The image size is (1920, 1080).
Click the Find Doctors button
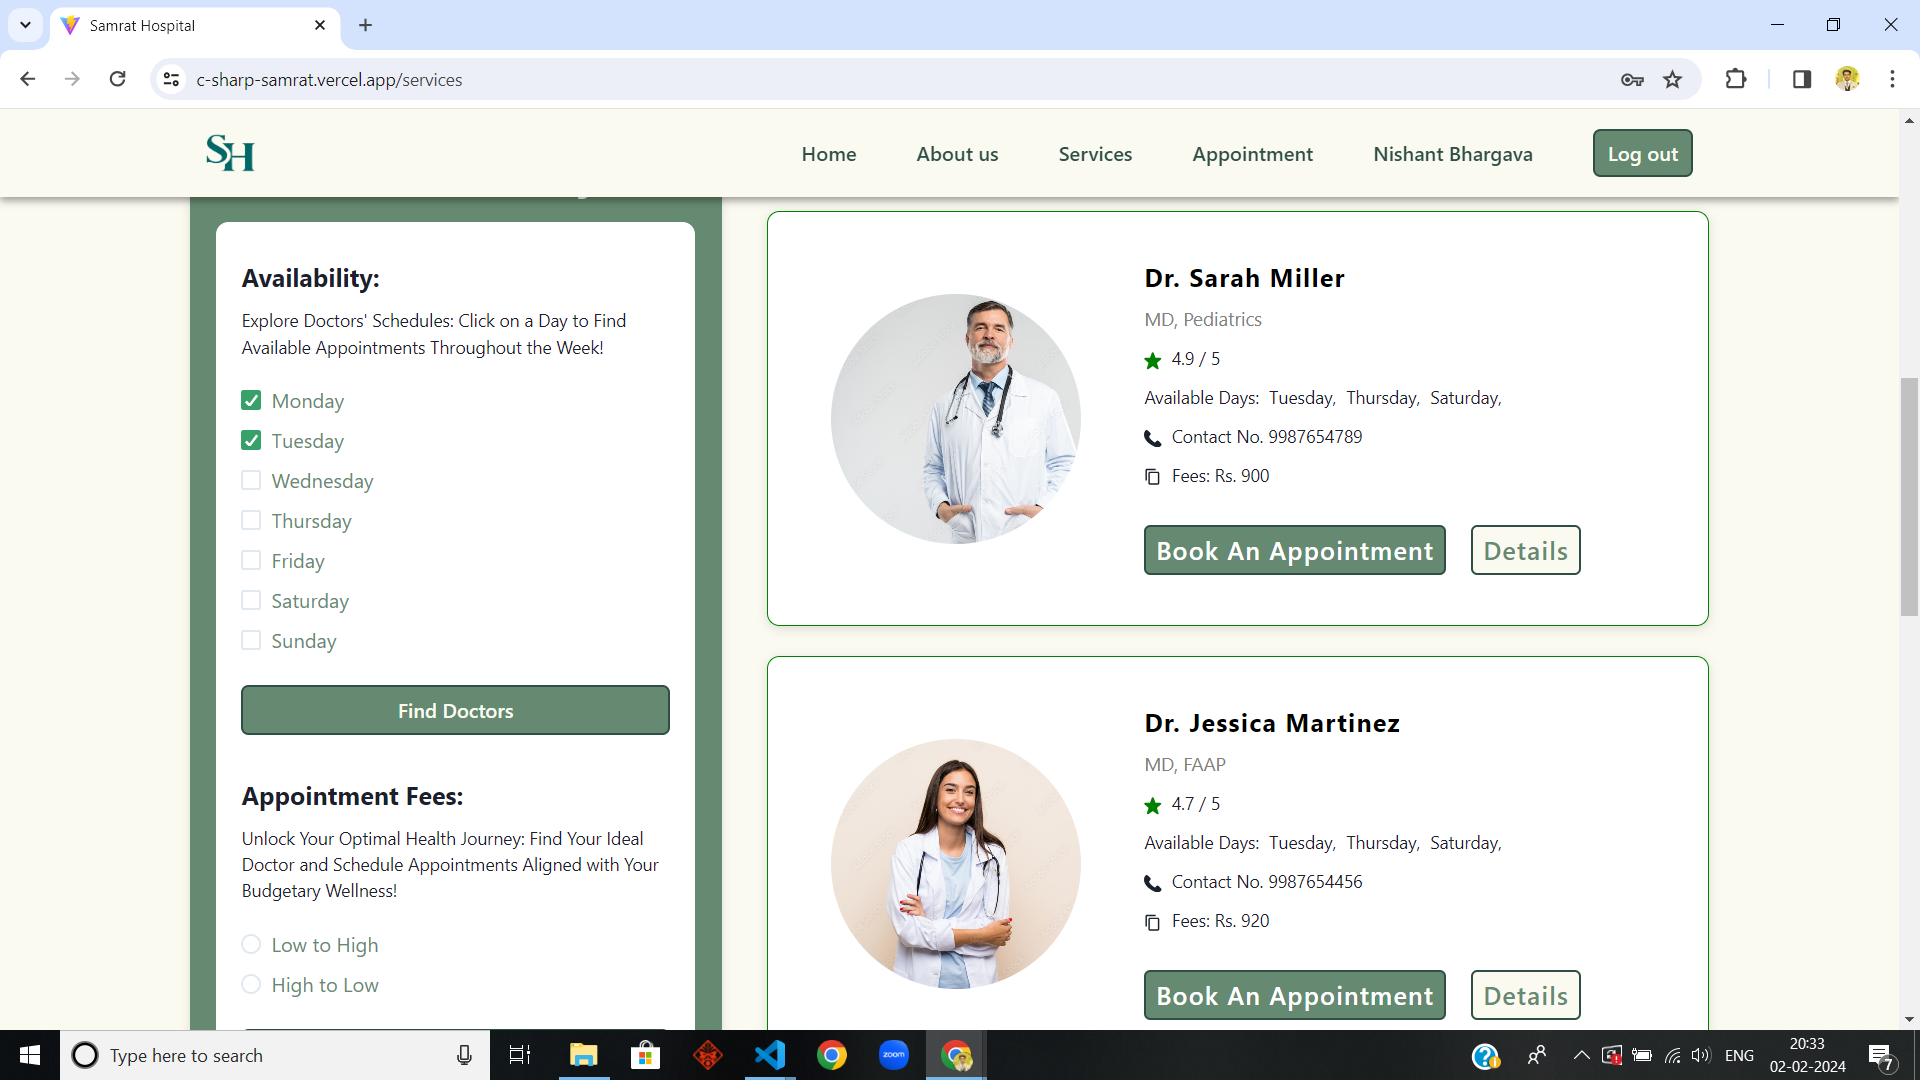(455, 710)
